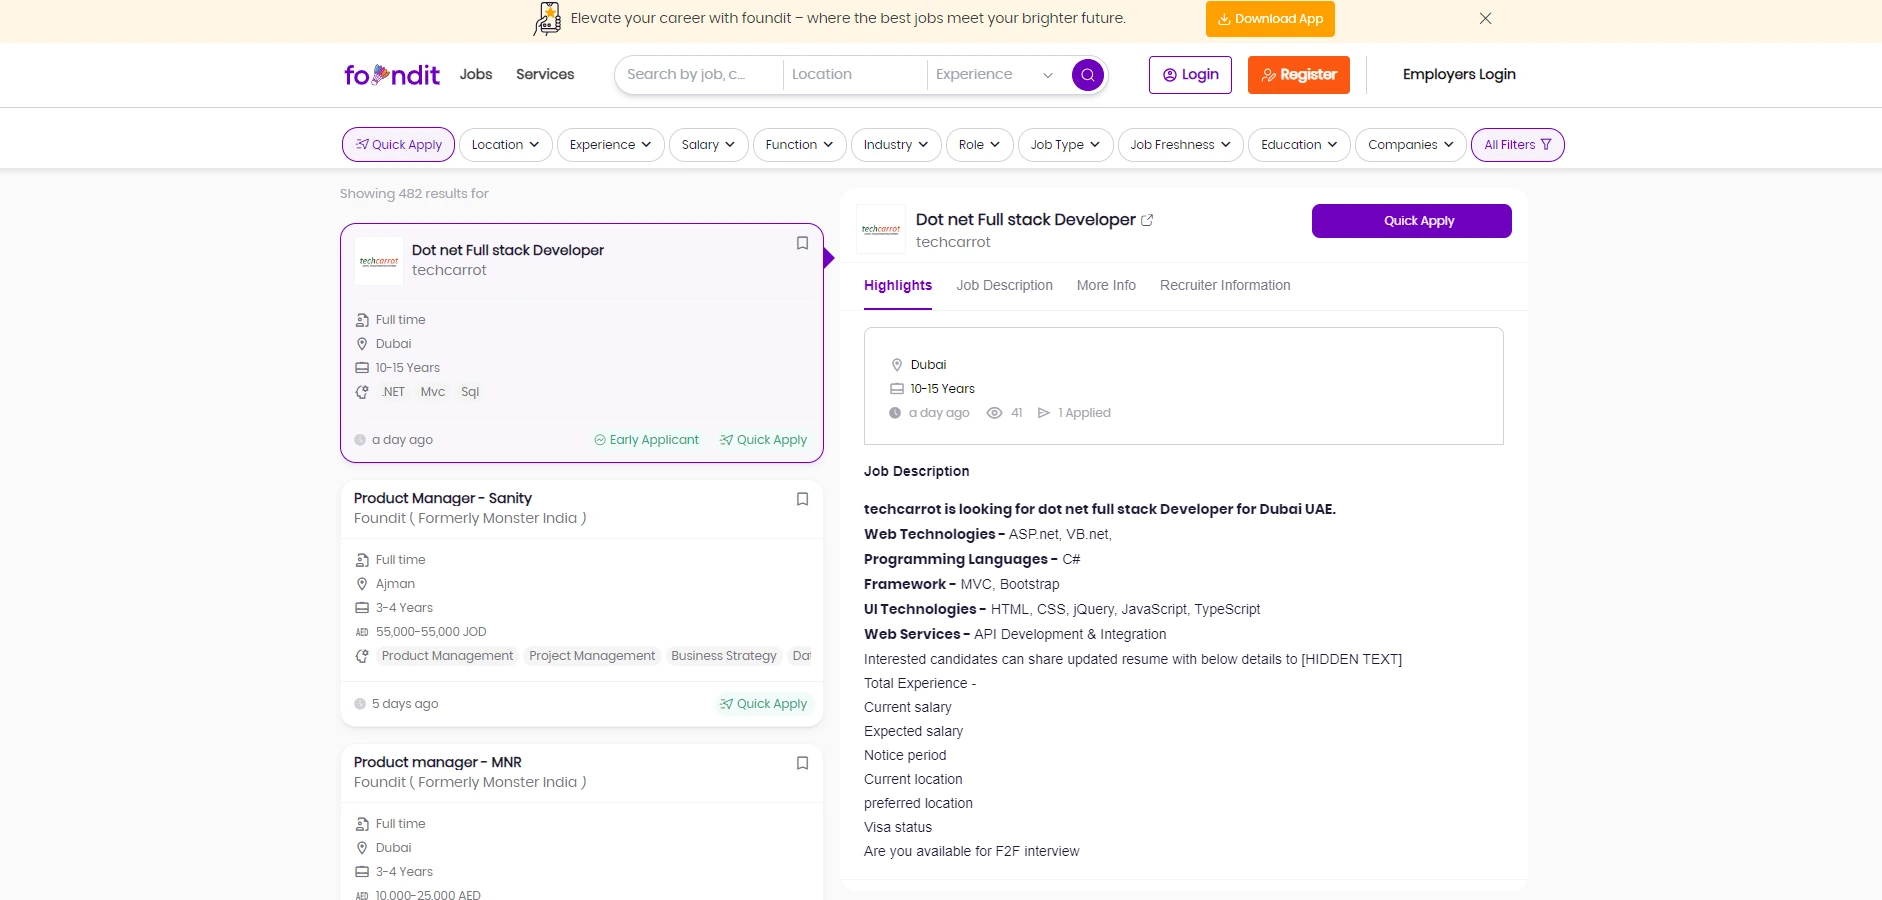The width and height of the screenshot is (1882, 900).
Task: Quick Apply on Product Manager - Sanity card
Action: click(763, 704)
